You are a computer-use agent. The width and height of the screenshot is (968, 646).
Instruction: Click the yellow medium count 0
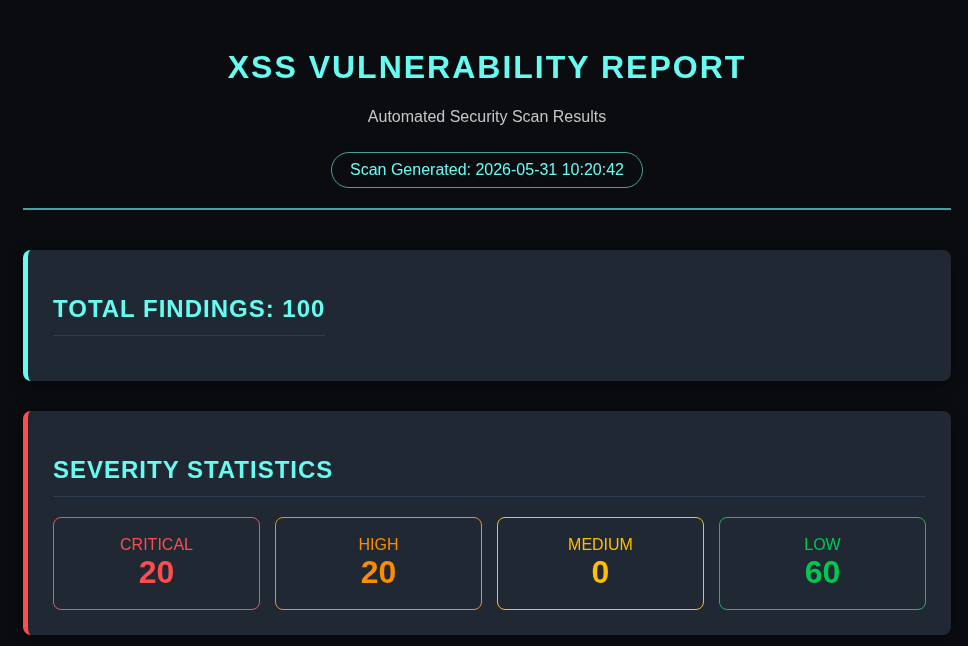point(600,573)
